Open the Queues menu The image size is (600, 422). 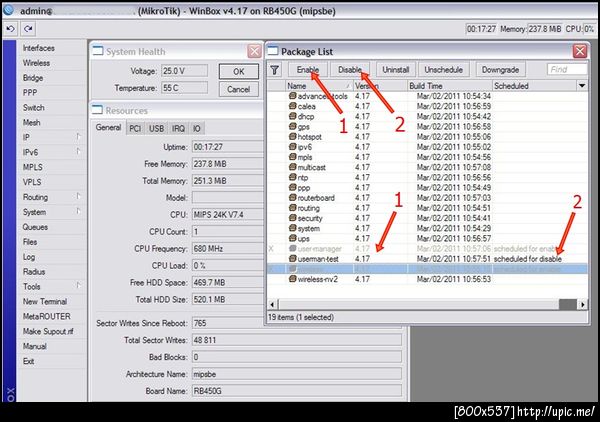(x=35, y=227)
